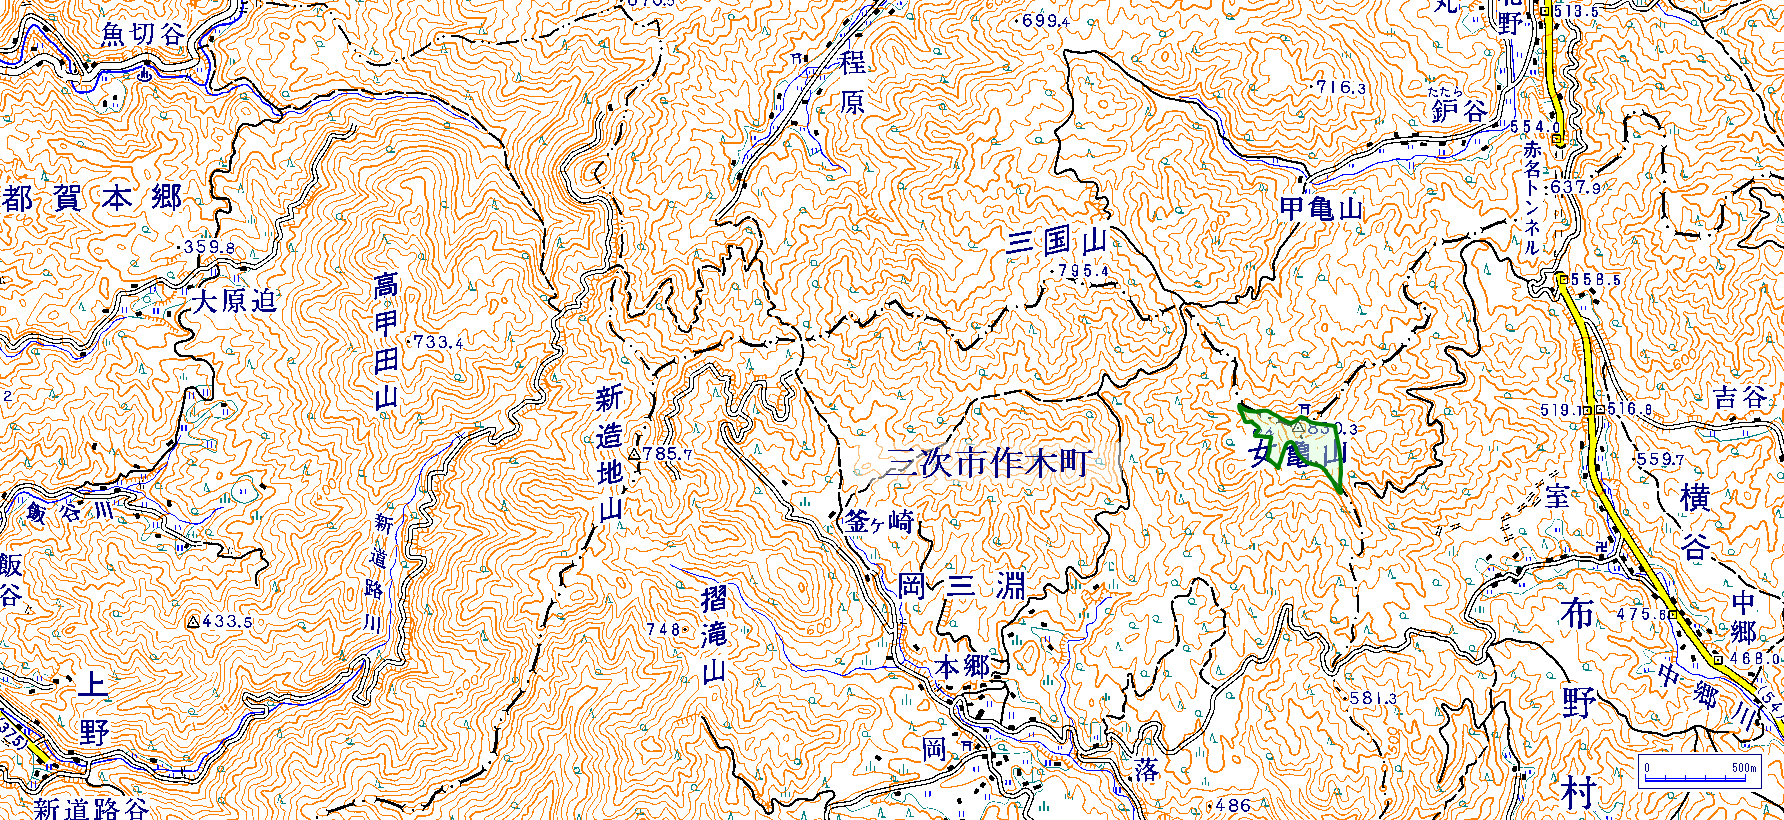Image resolution: width=1784 pixels, height=820 pixels.
Task: Pick the 大原迫 place name
Action: click(x=234, y=300)
